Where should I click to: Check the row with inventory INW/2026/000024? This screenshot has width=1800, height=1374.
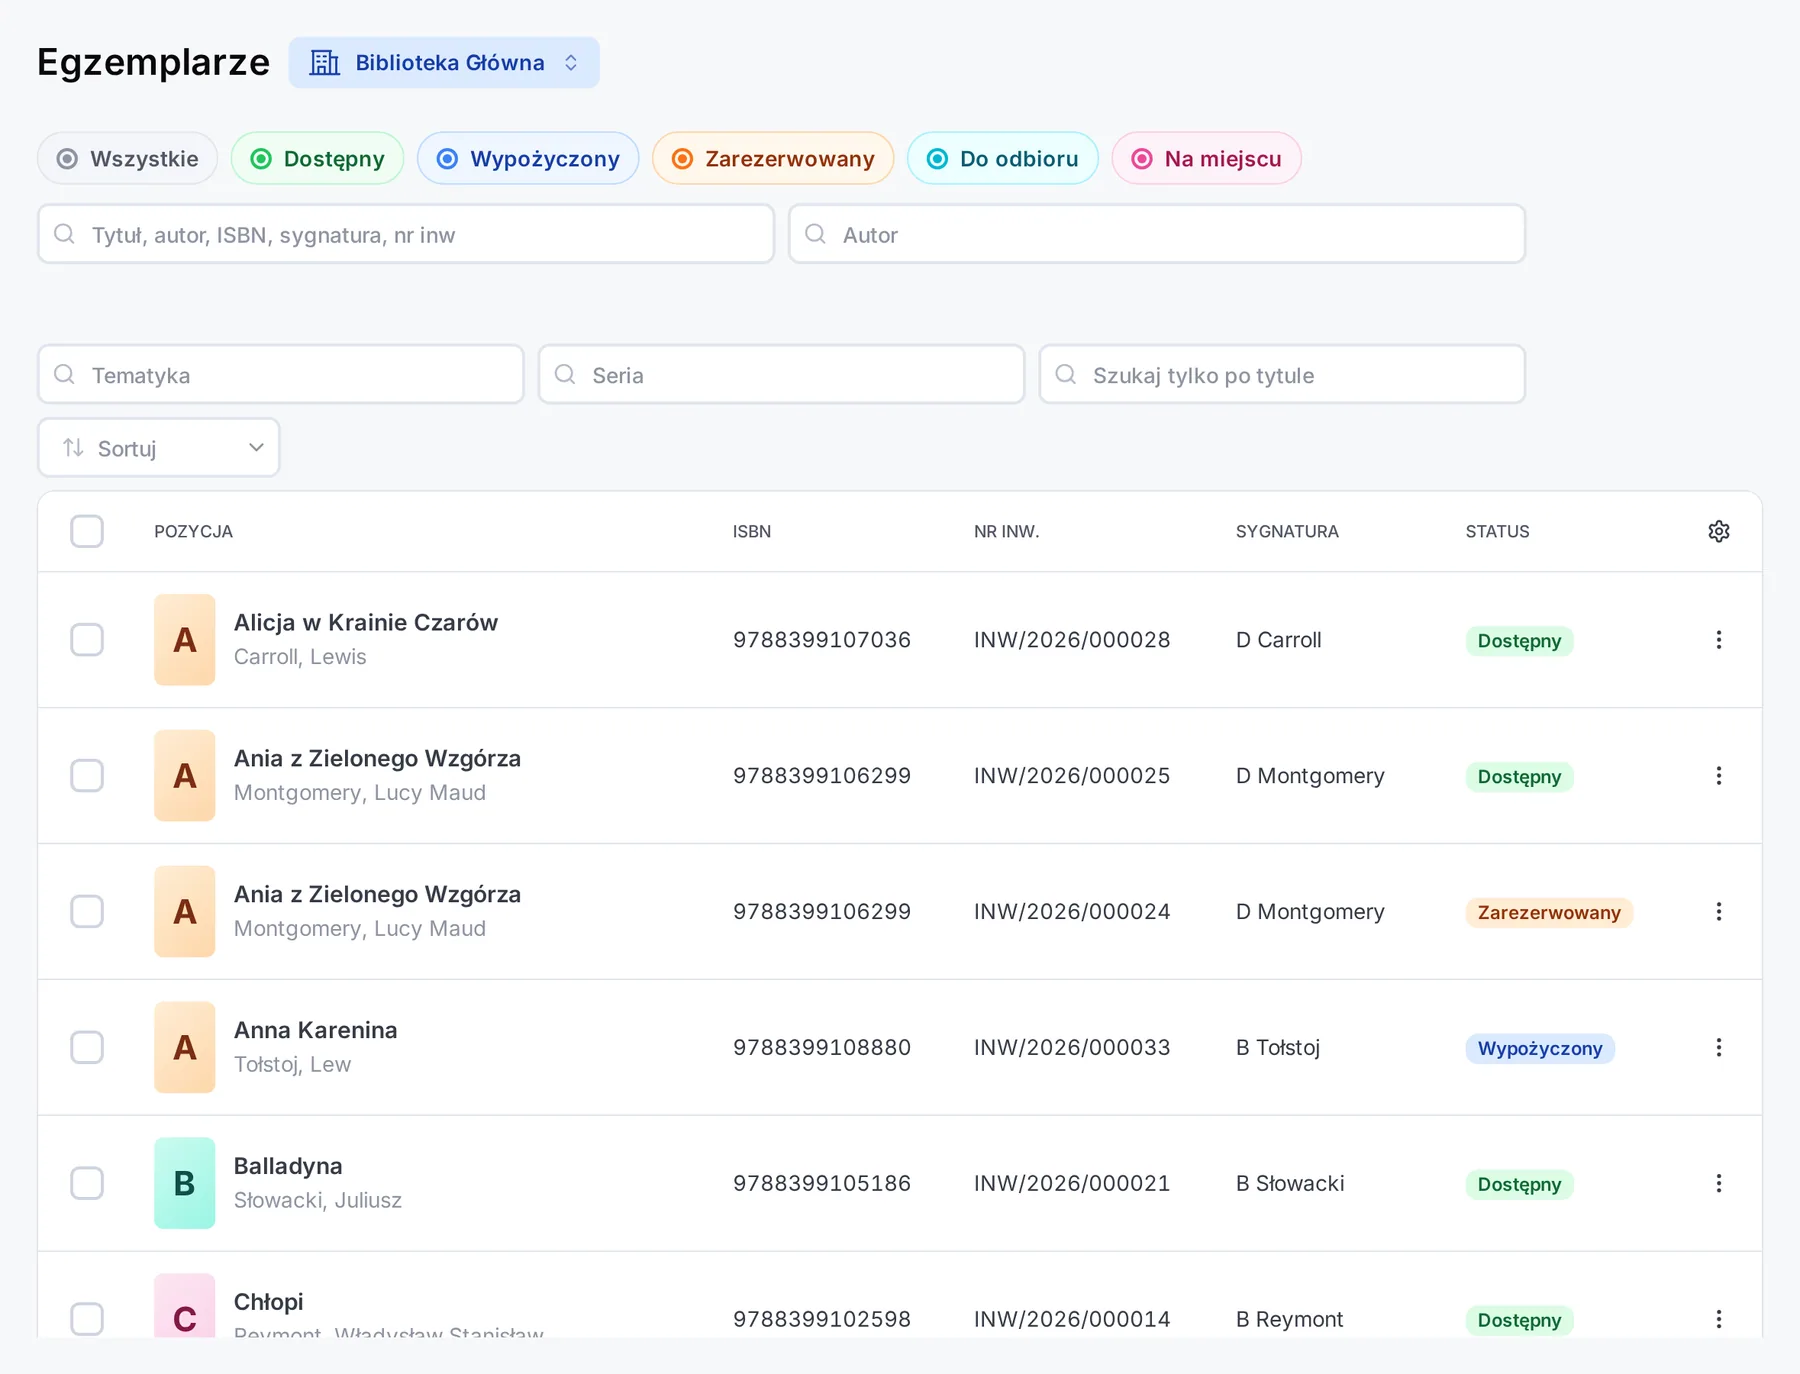click(x=87, y=912)
